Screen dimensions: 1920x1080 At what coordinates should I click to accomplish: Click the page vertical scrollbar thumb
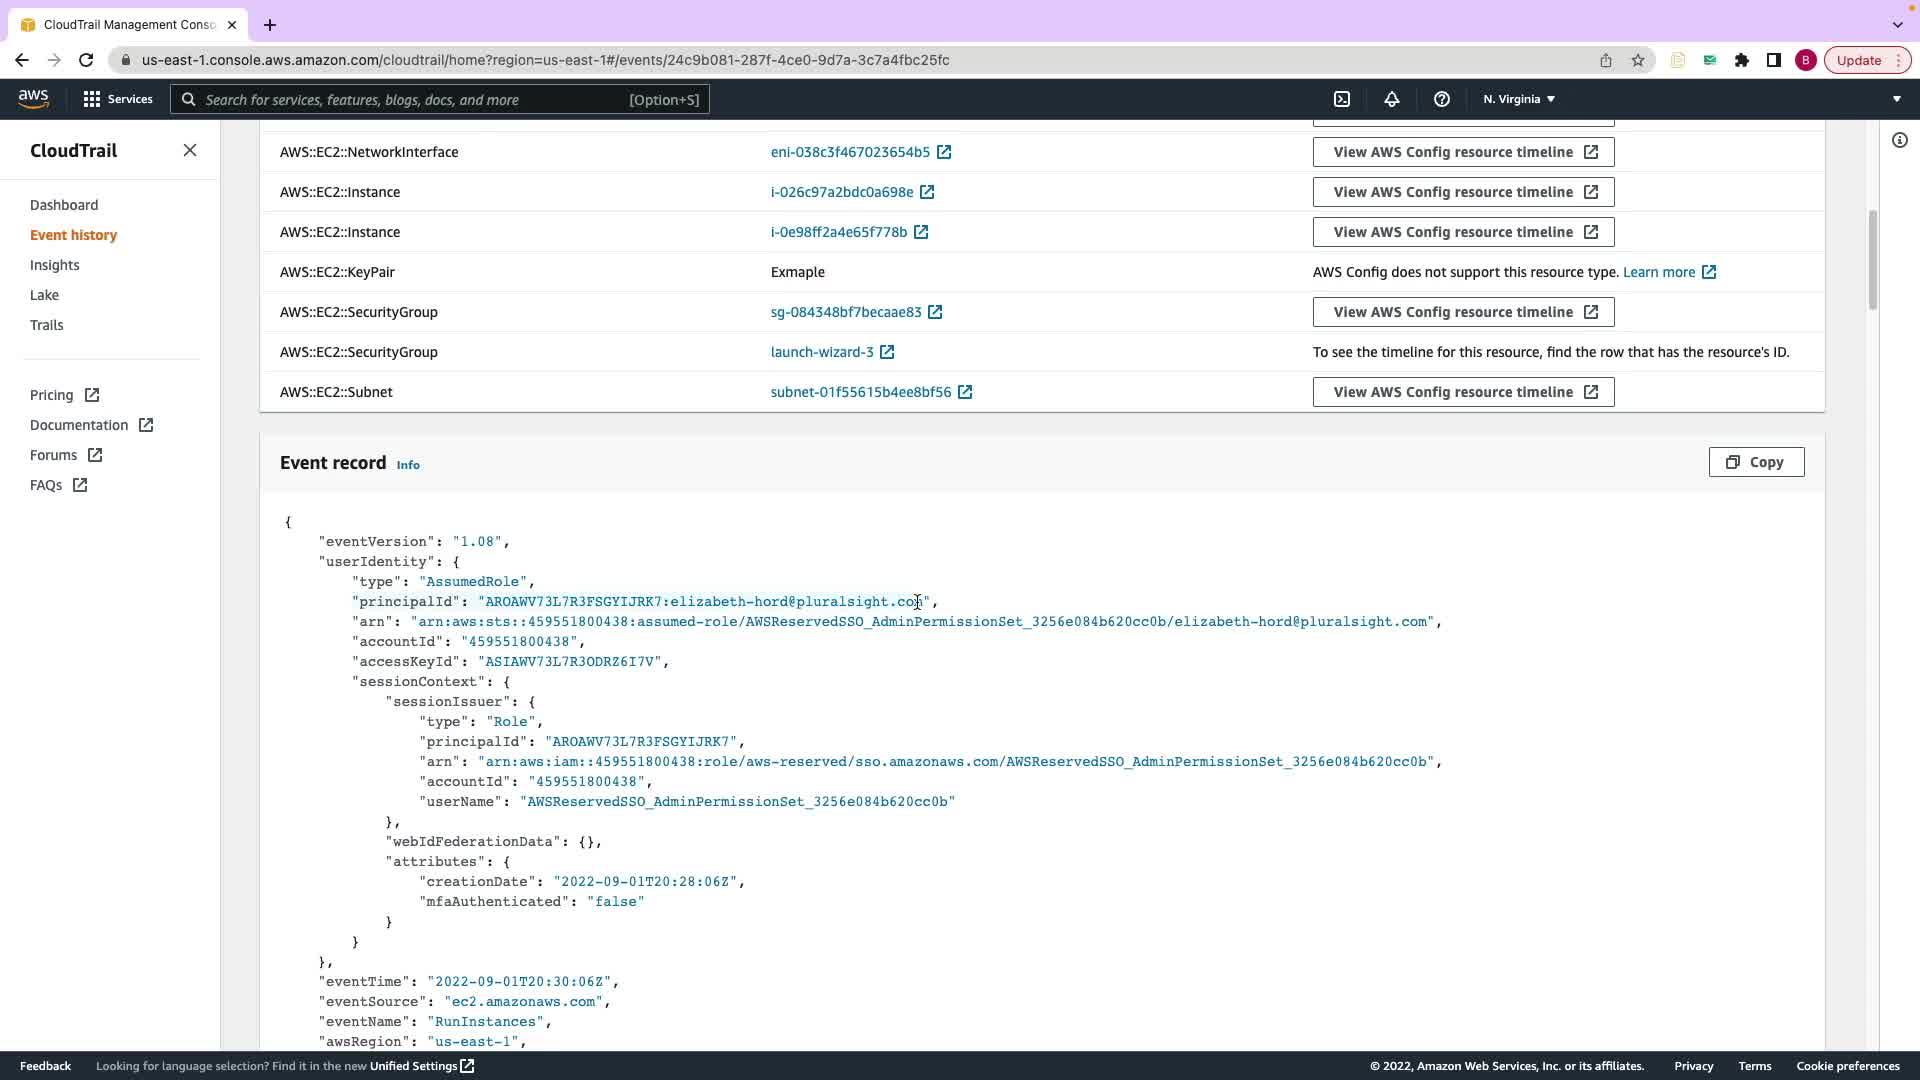pyautogui.click(x=1872, y=260)
